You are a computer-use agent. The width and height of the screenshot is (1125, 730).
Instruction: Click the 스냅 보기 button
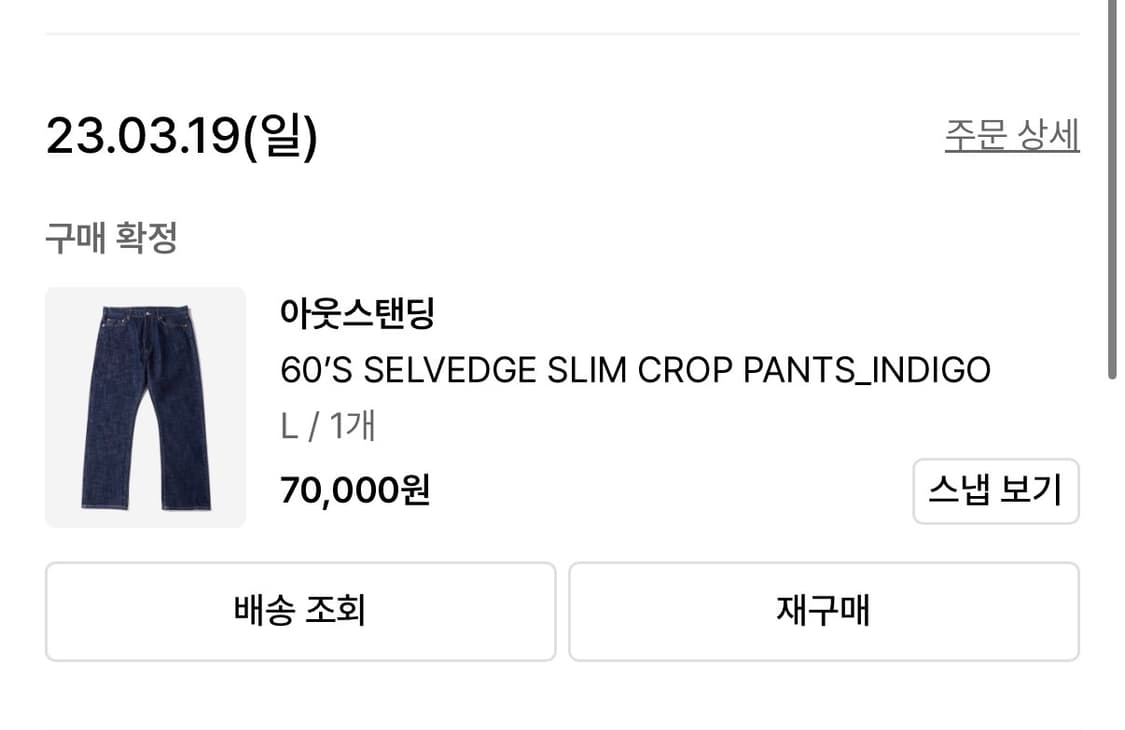point(995,491)
